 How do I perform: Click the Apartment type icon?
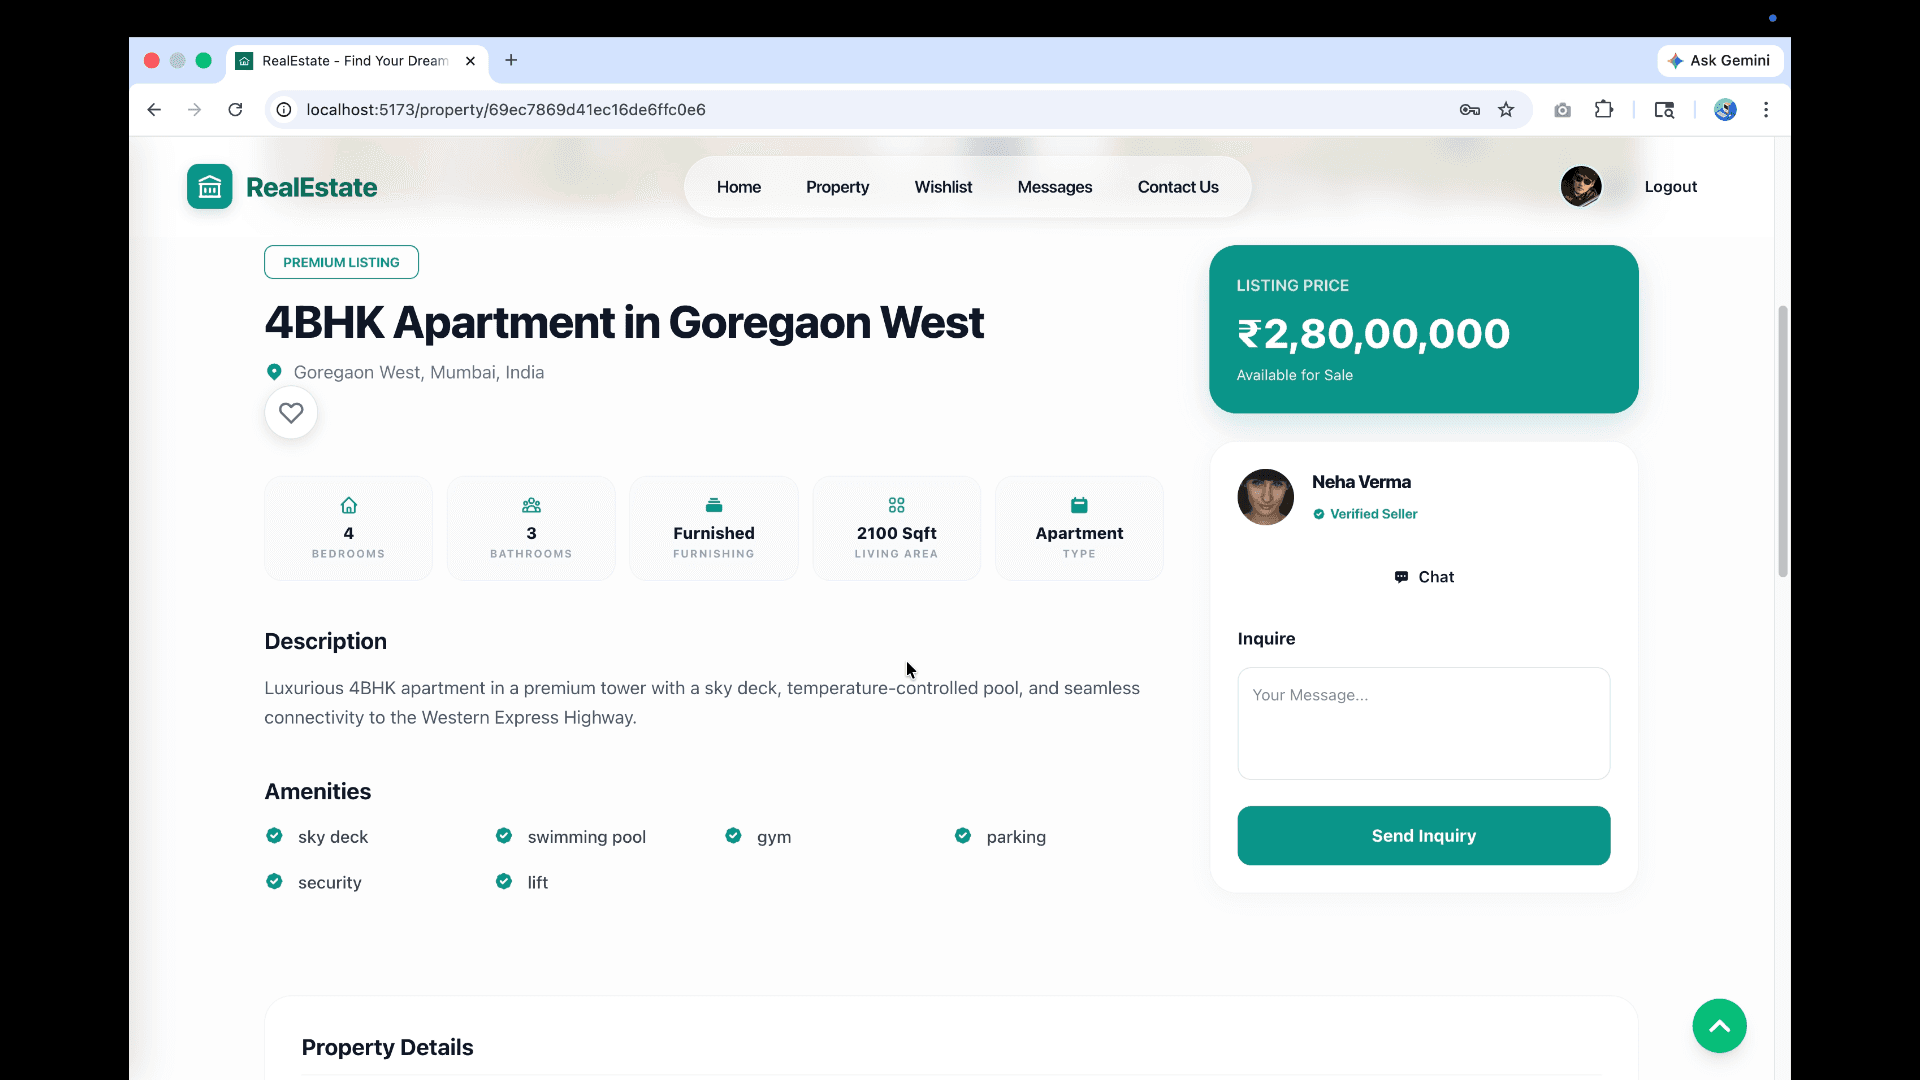(1079, 505)
